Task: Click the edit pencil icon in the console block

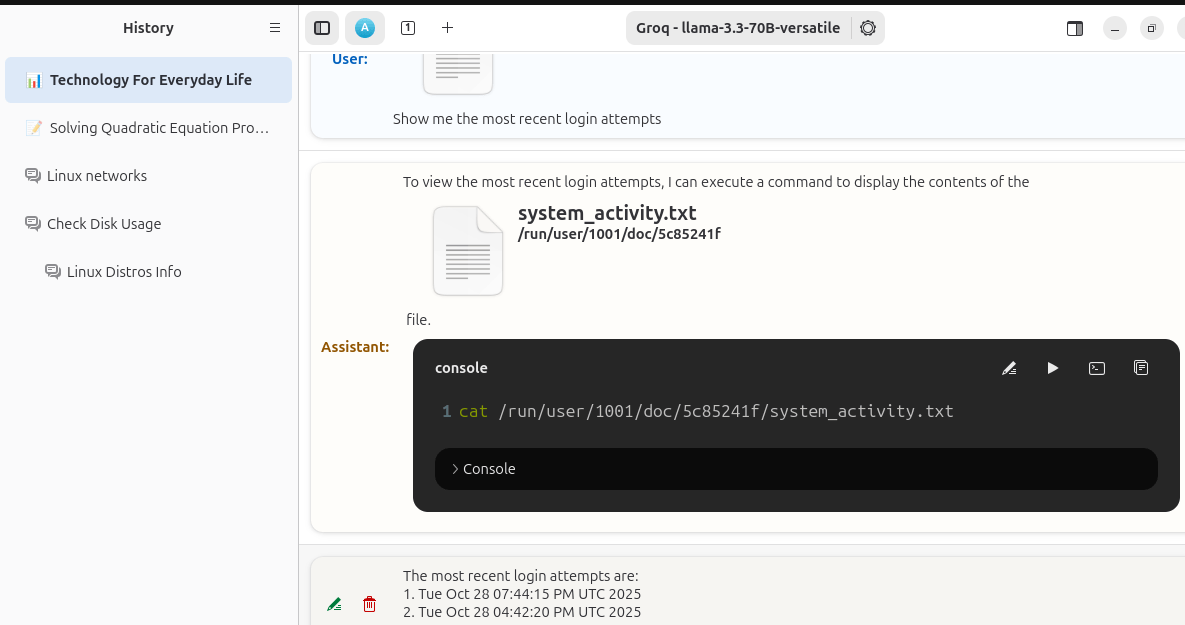Action: pos(1009,368)
